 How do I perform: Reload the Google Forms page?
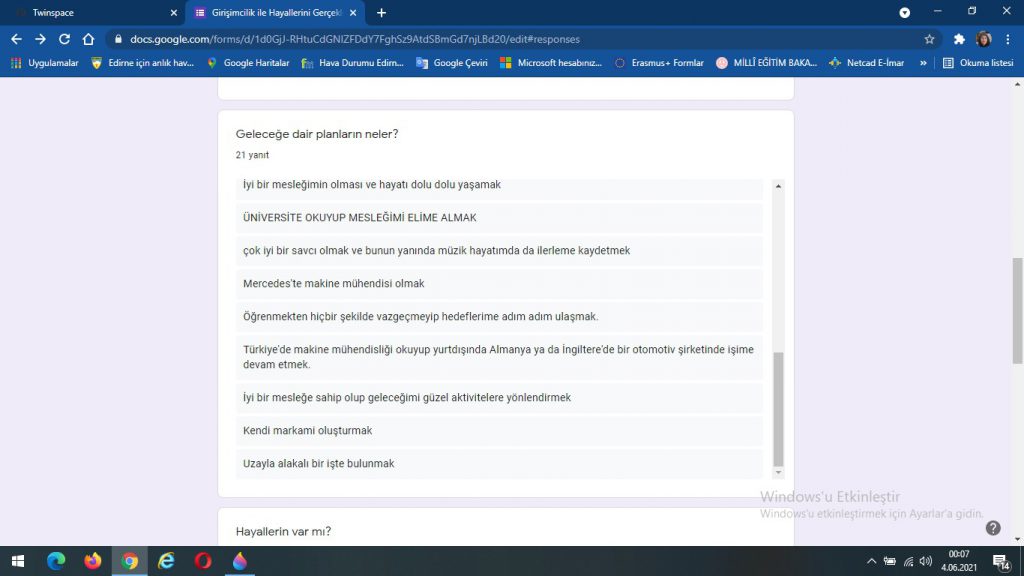64,40
